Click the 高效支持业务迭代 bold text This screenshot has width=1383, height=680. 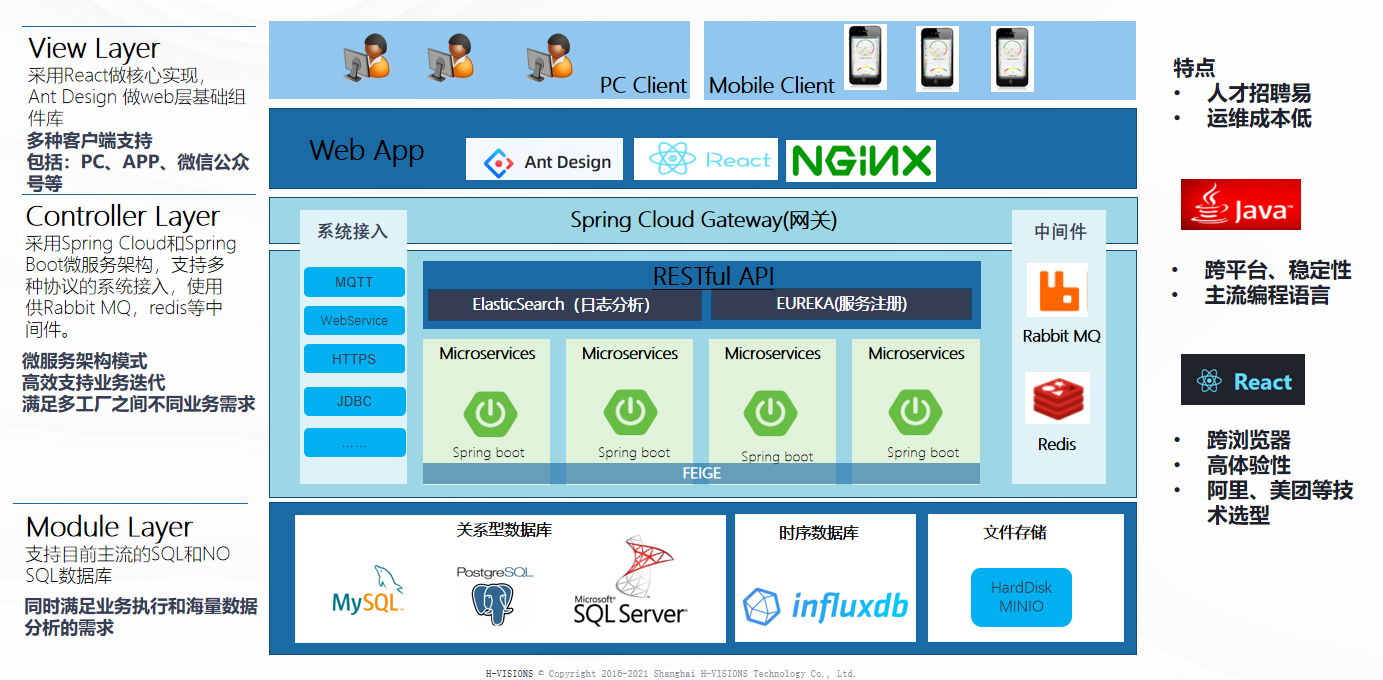click(x=94, y=383)
